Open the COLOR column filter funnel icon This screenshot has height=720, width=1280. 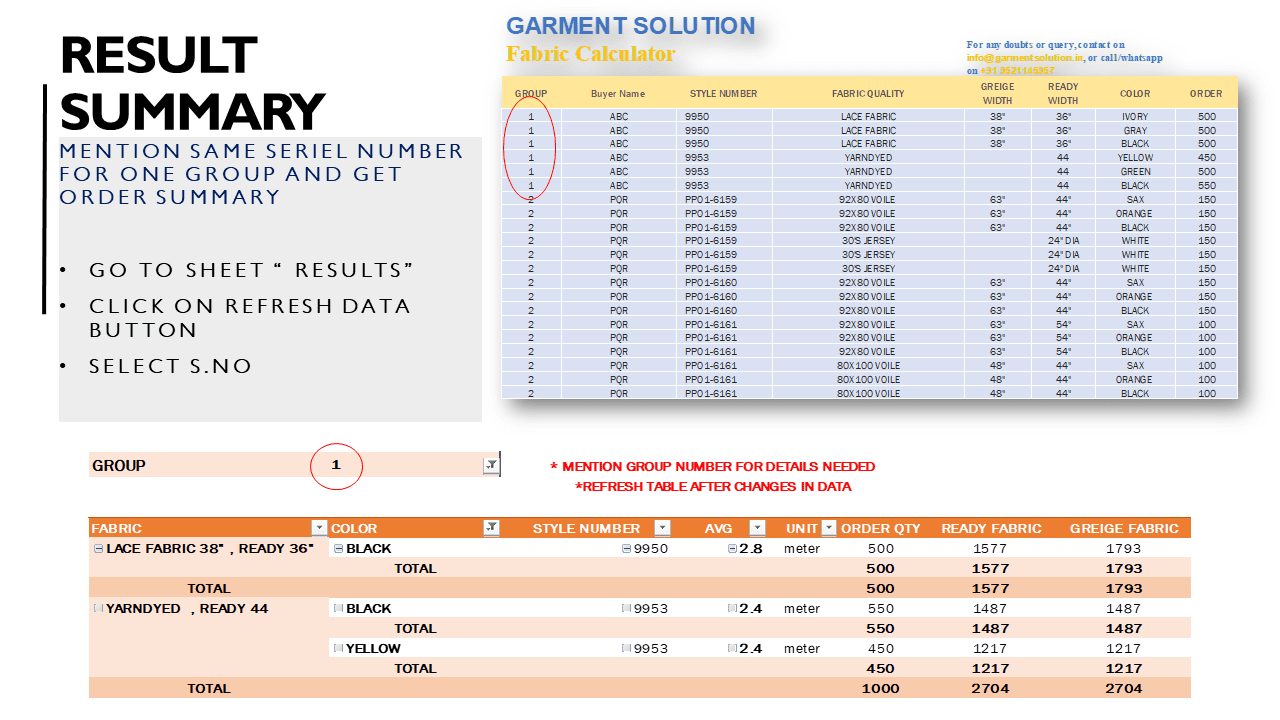[491, 528]
